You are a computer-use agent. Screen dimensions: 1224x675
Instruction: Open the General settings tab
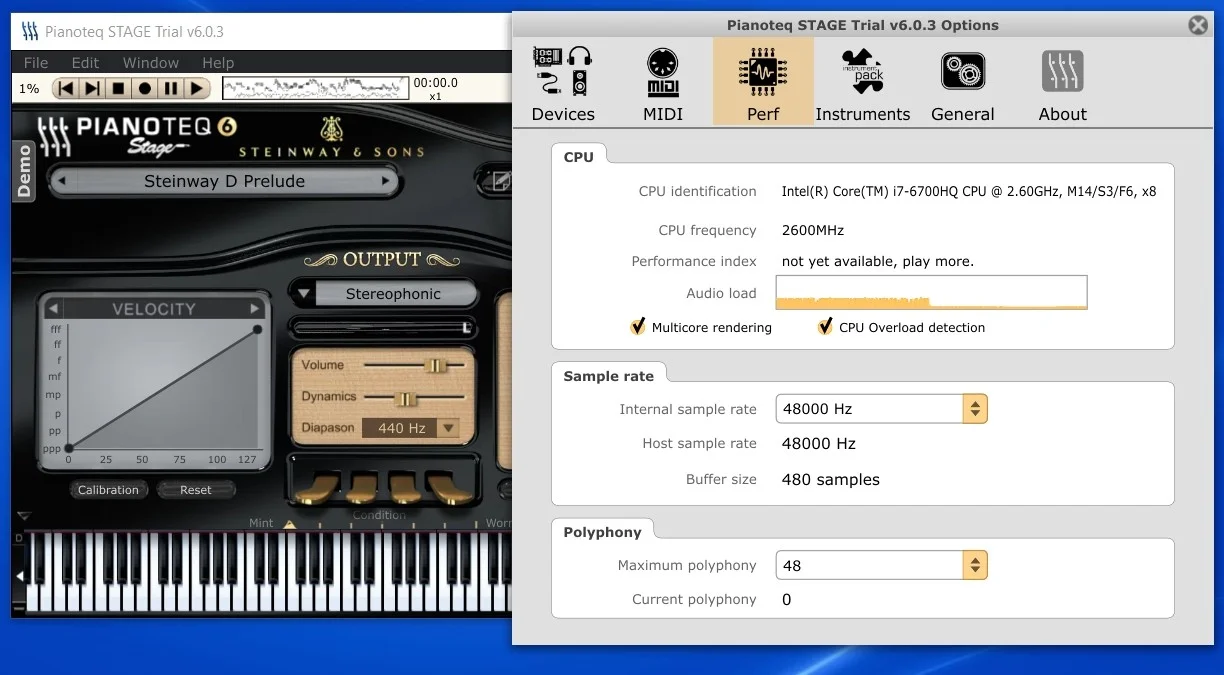(962, 83)
